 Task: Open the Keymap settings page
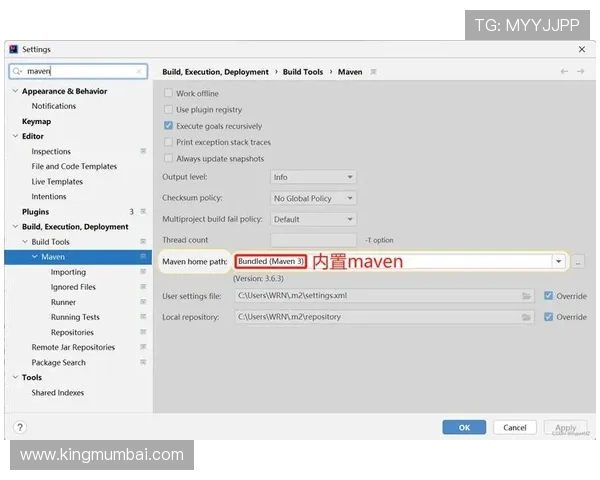[36, 121]
